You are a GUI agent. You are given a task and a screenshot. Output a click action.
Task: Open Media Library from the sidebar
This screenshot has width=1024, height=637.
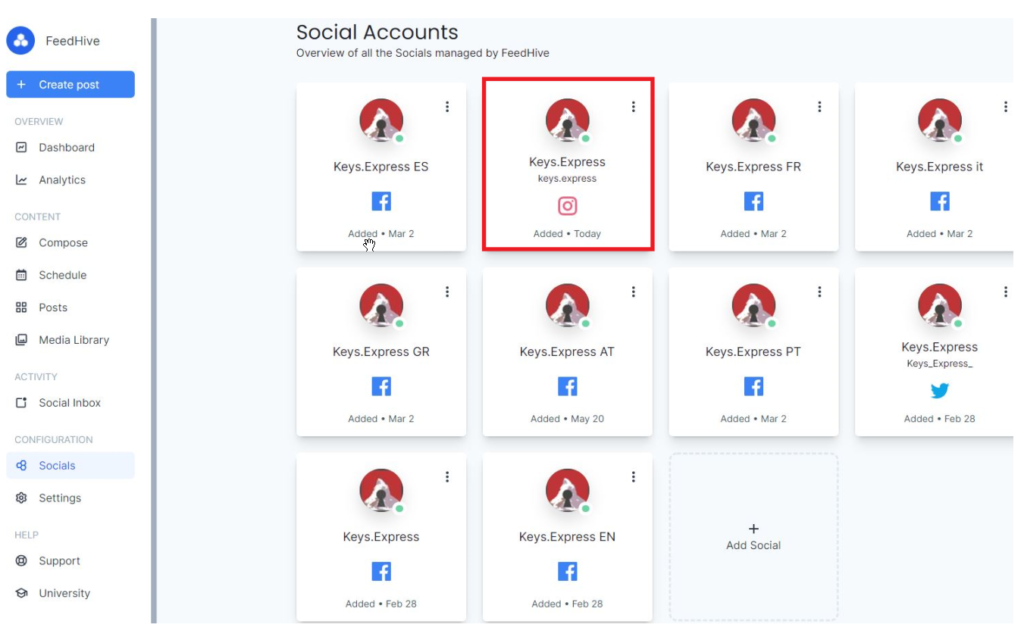[73, 340]
